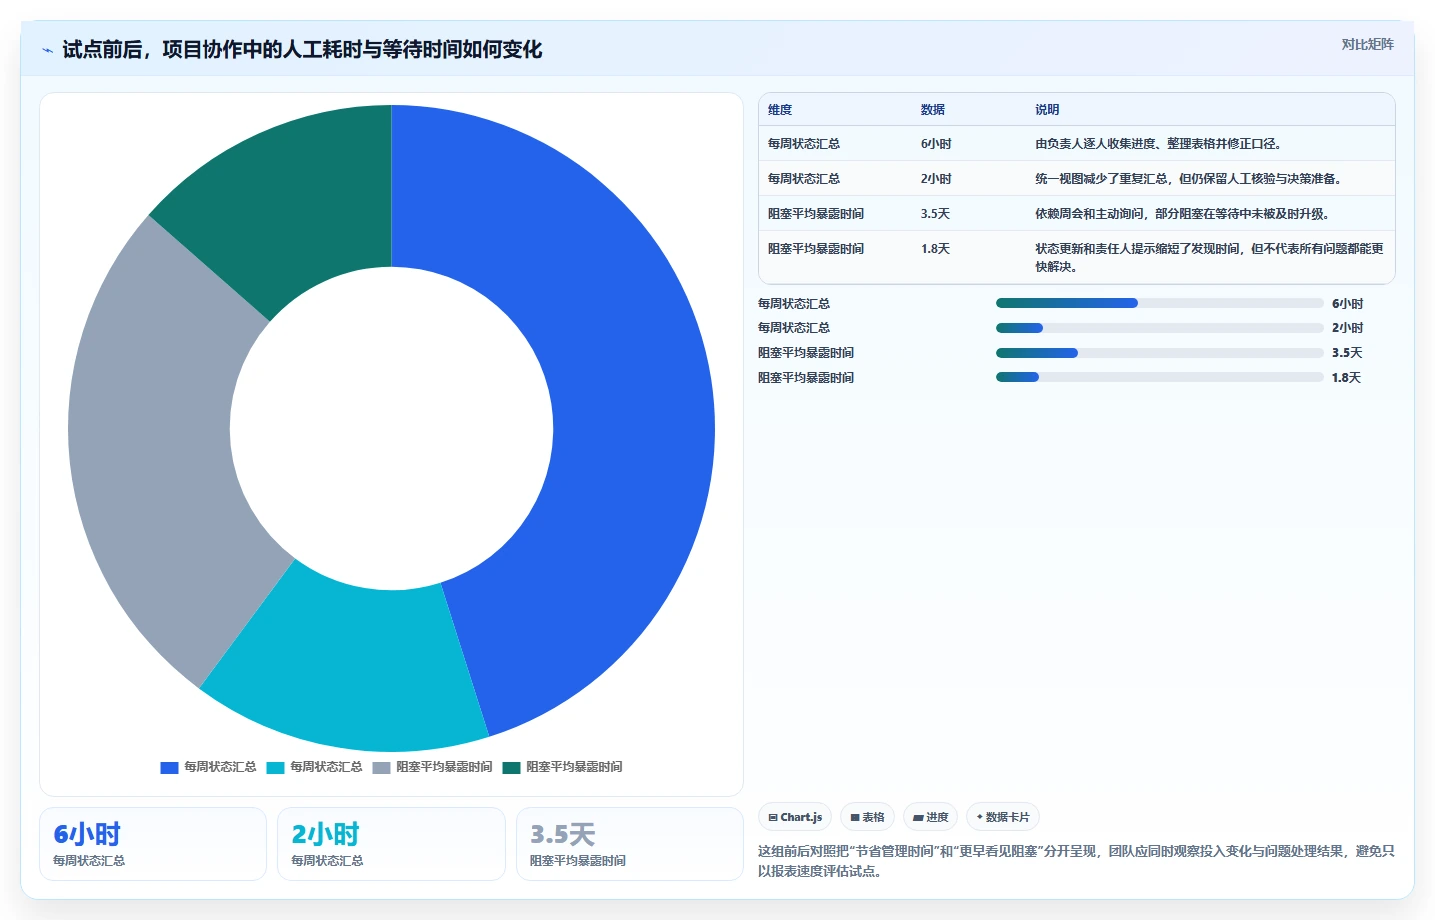Click the footer note starting 这组前后对照

[x=1076, y=861]
